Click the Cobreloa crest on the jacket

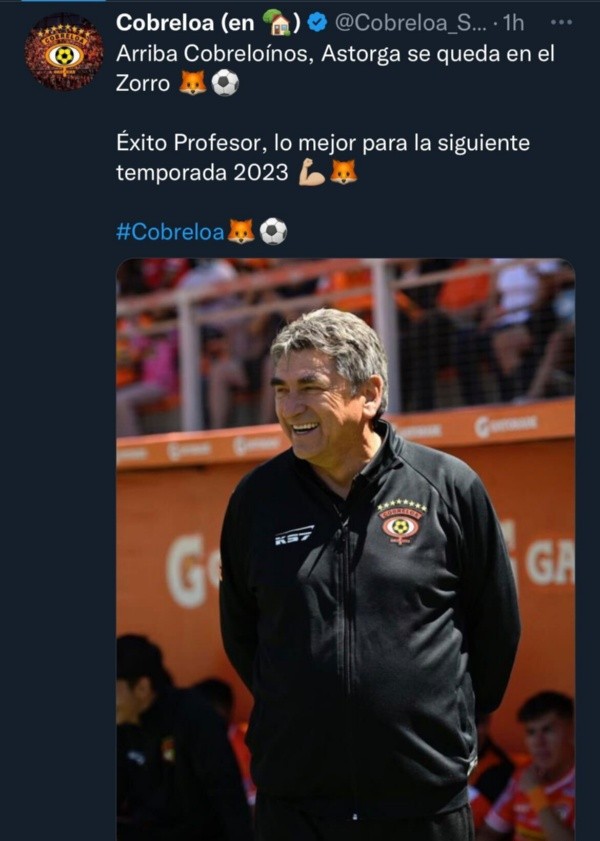[x=401, y=523]
